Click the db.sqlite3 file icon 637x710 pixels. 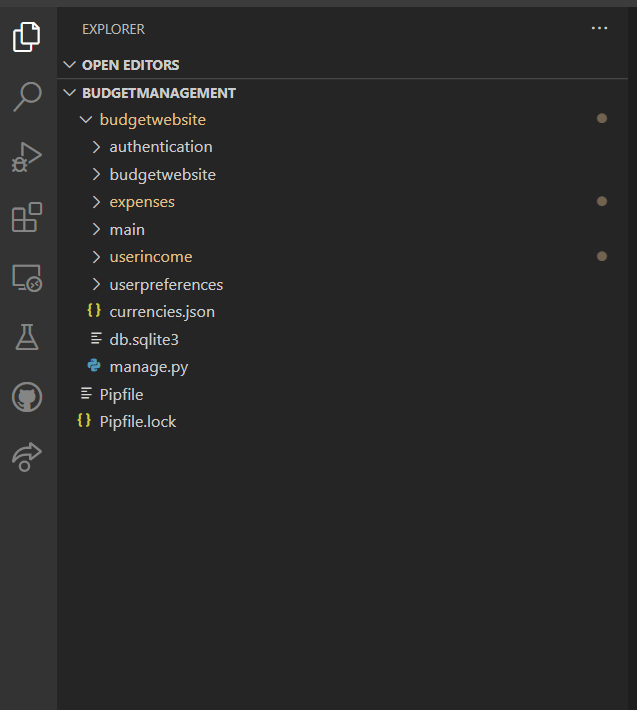[96, 338]
